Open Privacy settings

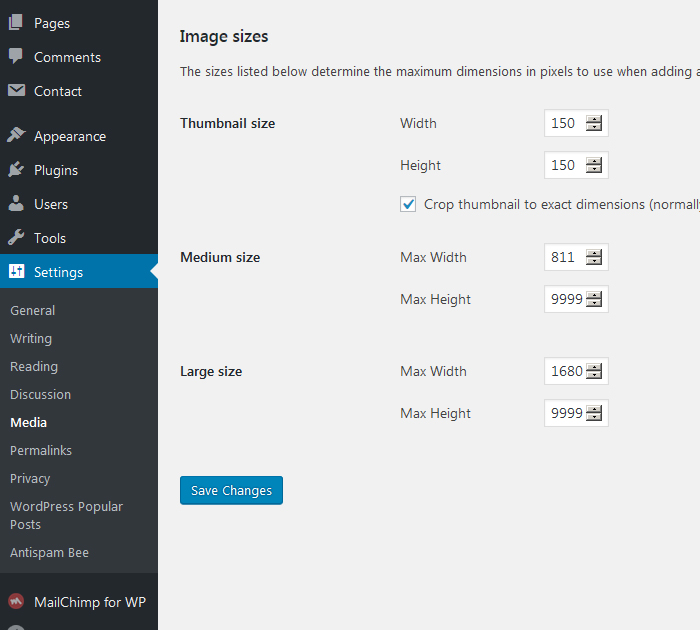coord(30,479)
